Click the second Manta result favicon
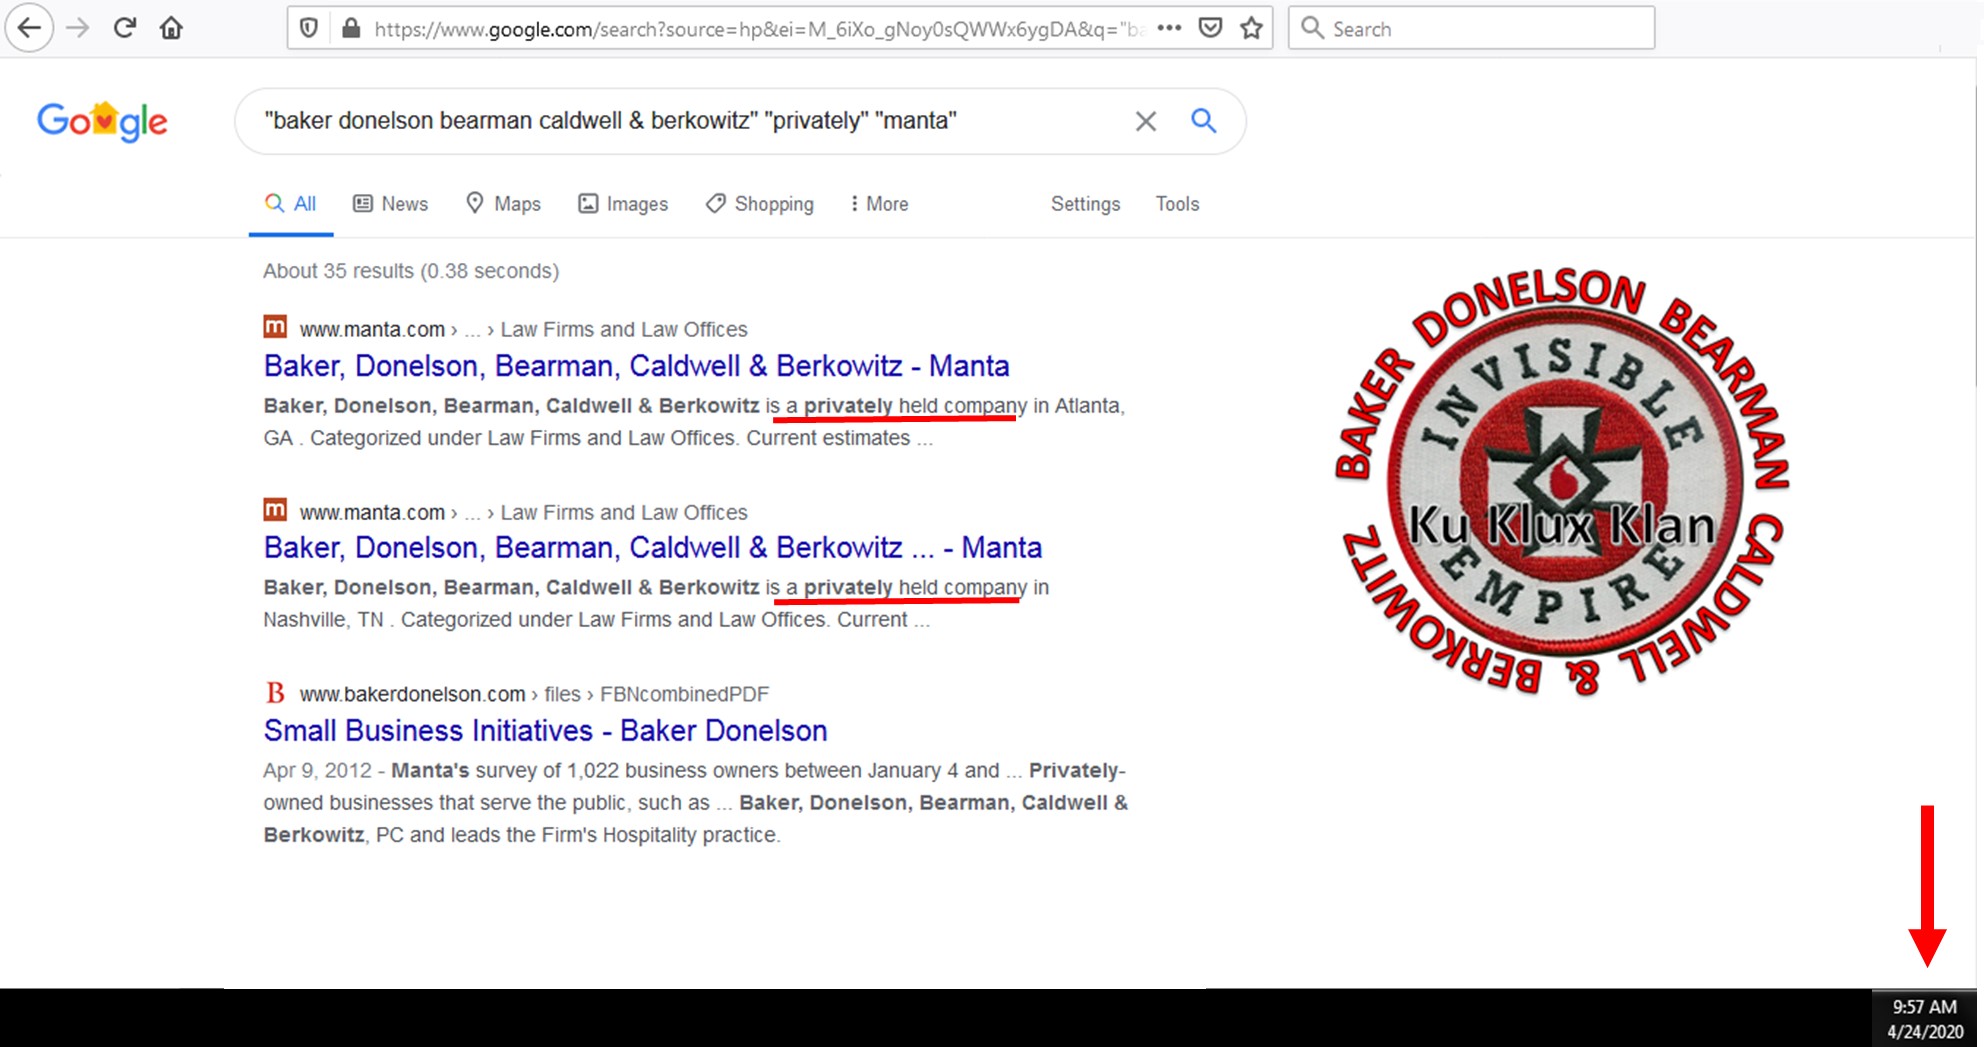 tap(275, 511)
